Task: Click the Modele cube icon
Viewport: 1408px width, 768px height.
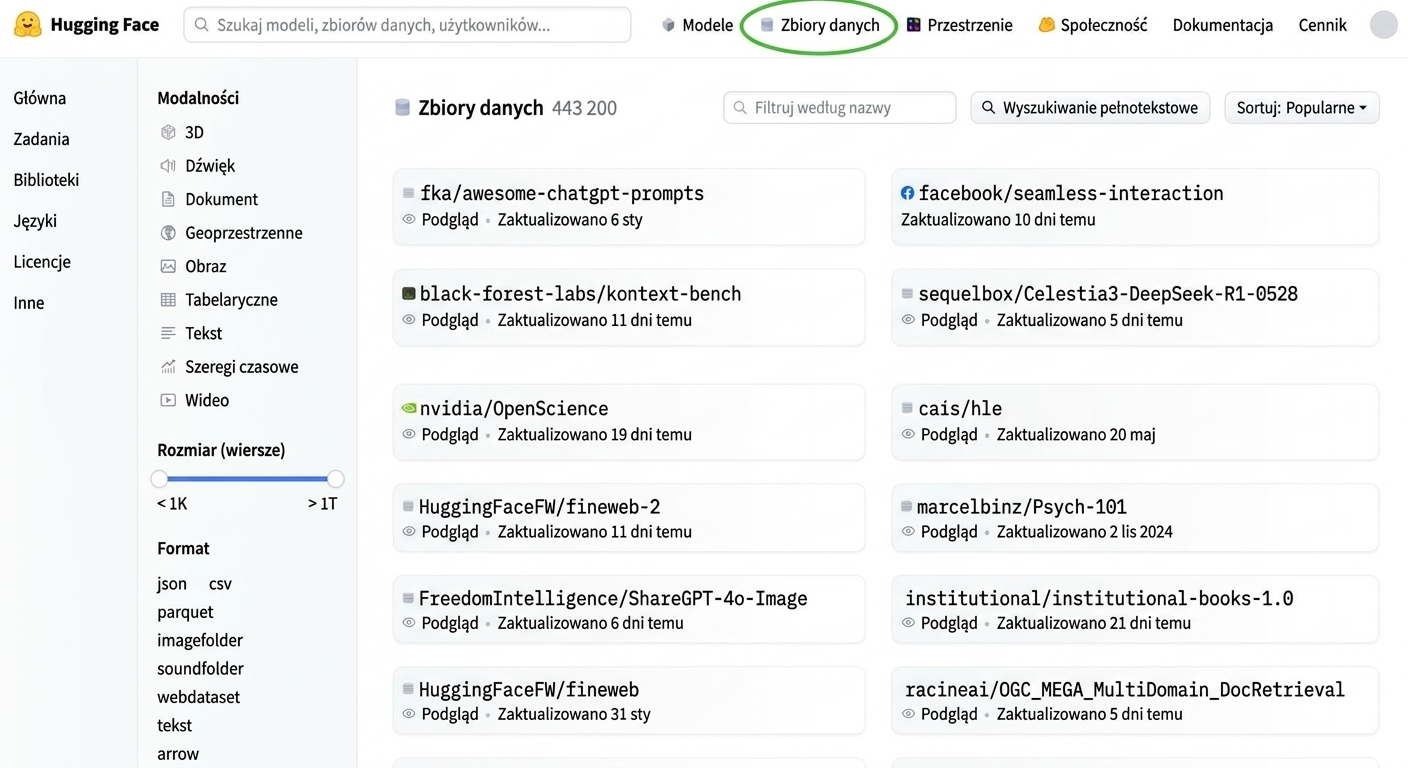Action: click(669, 26)
